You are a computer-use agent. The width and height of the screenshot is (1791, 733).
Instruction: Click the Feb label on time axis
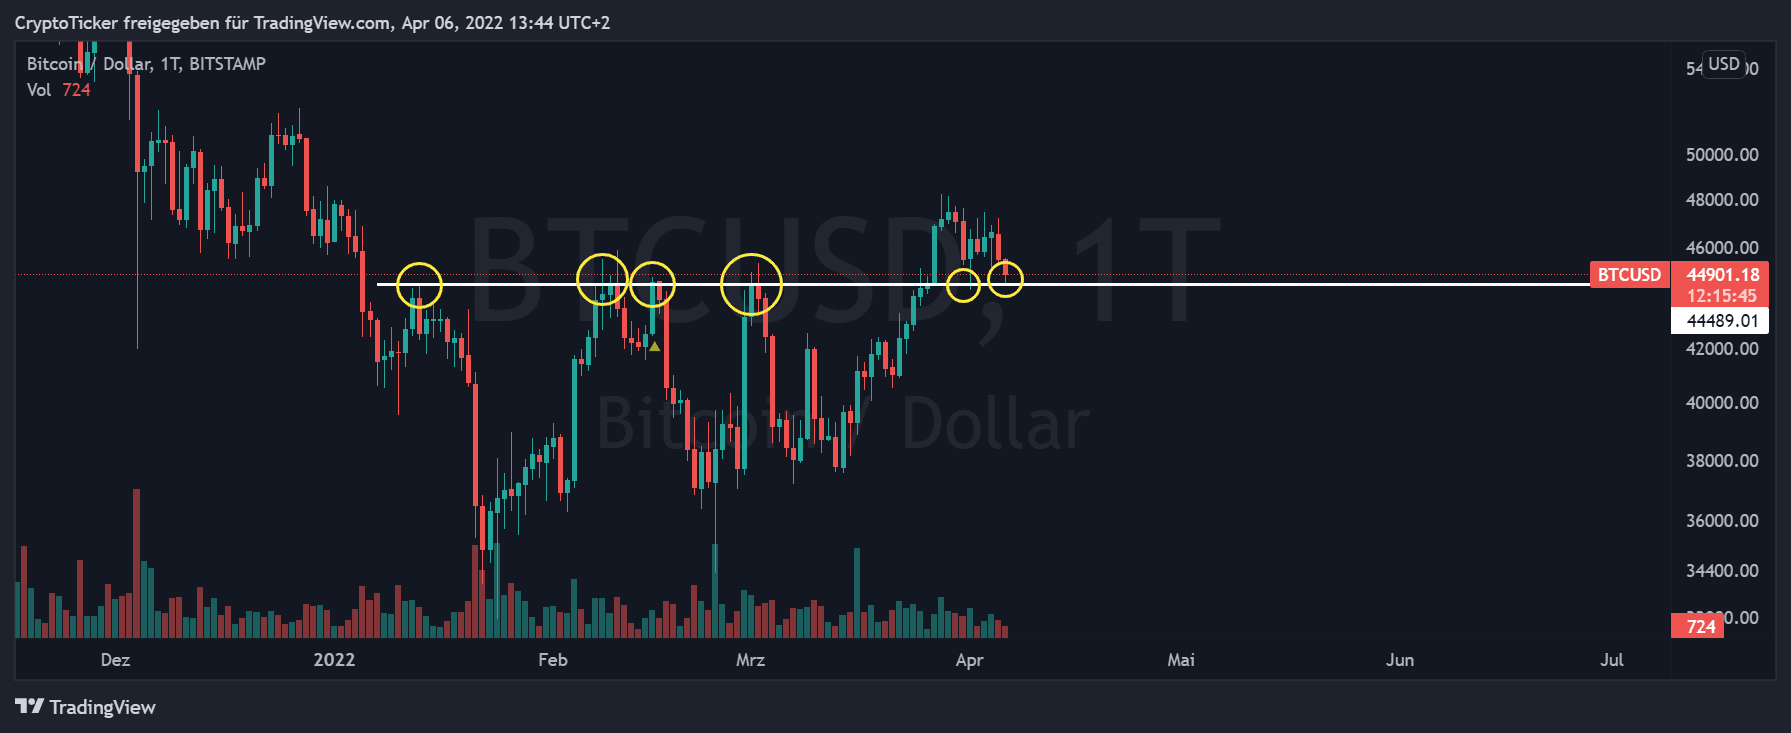[x=553, y=660]
